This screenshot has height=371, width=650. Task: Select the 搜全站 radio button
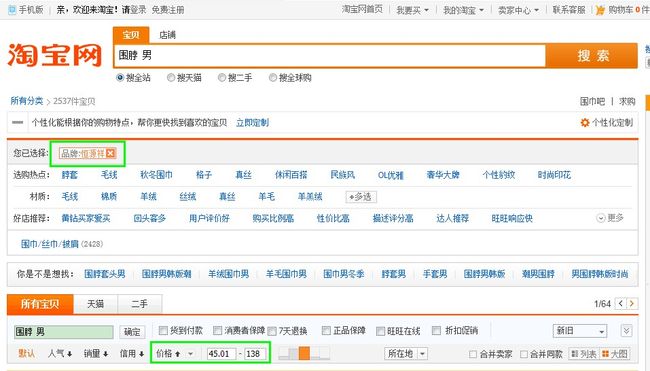click(120, 78)
